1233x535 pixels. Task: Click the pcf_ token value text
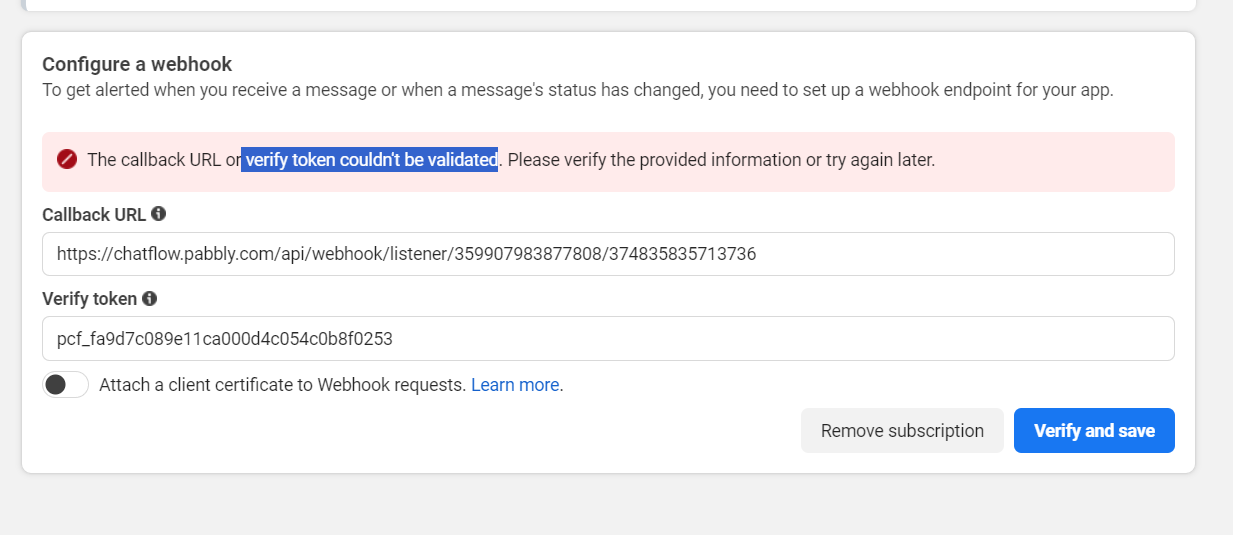coord(224,339)
